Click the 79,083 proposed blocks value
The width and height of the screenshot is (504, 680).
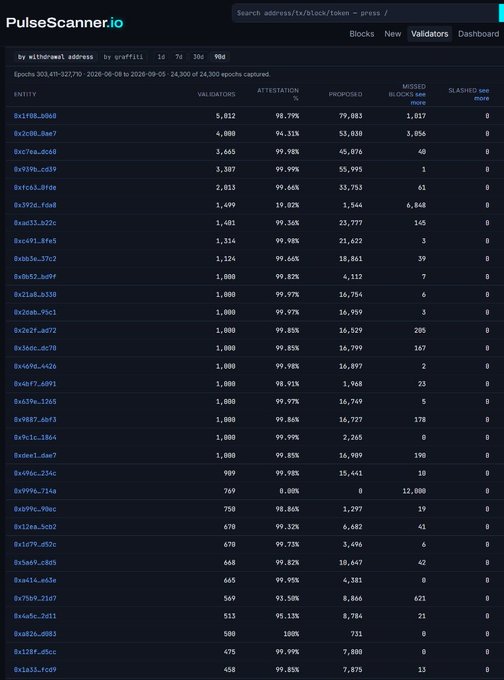(350, 116)
